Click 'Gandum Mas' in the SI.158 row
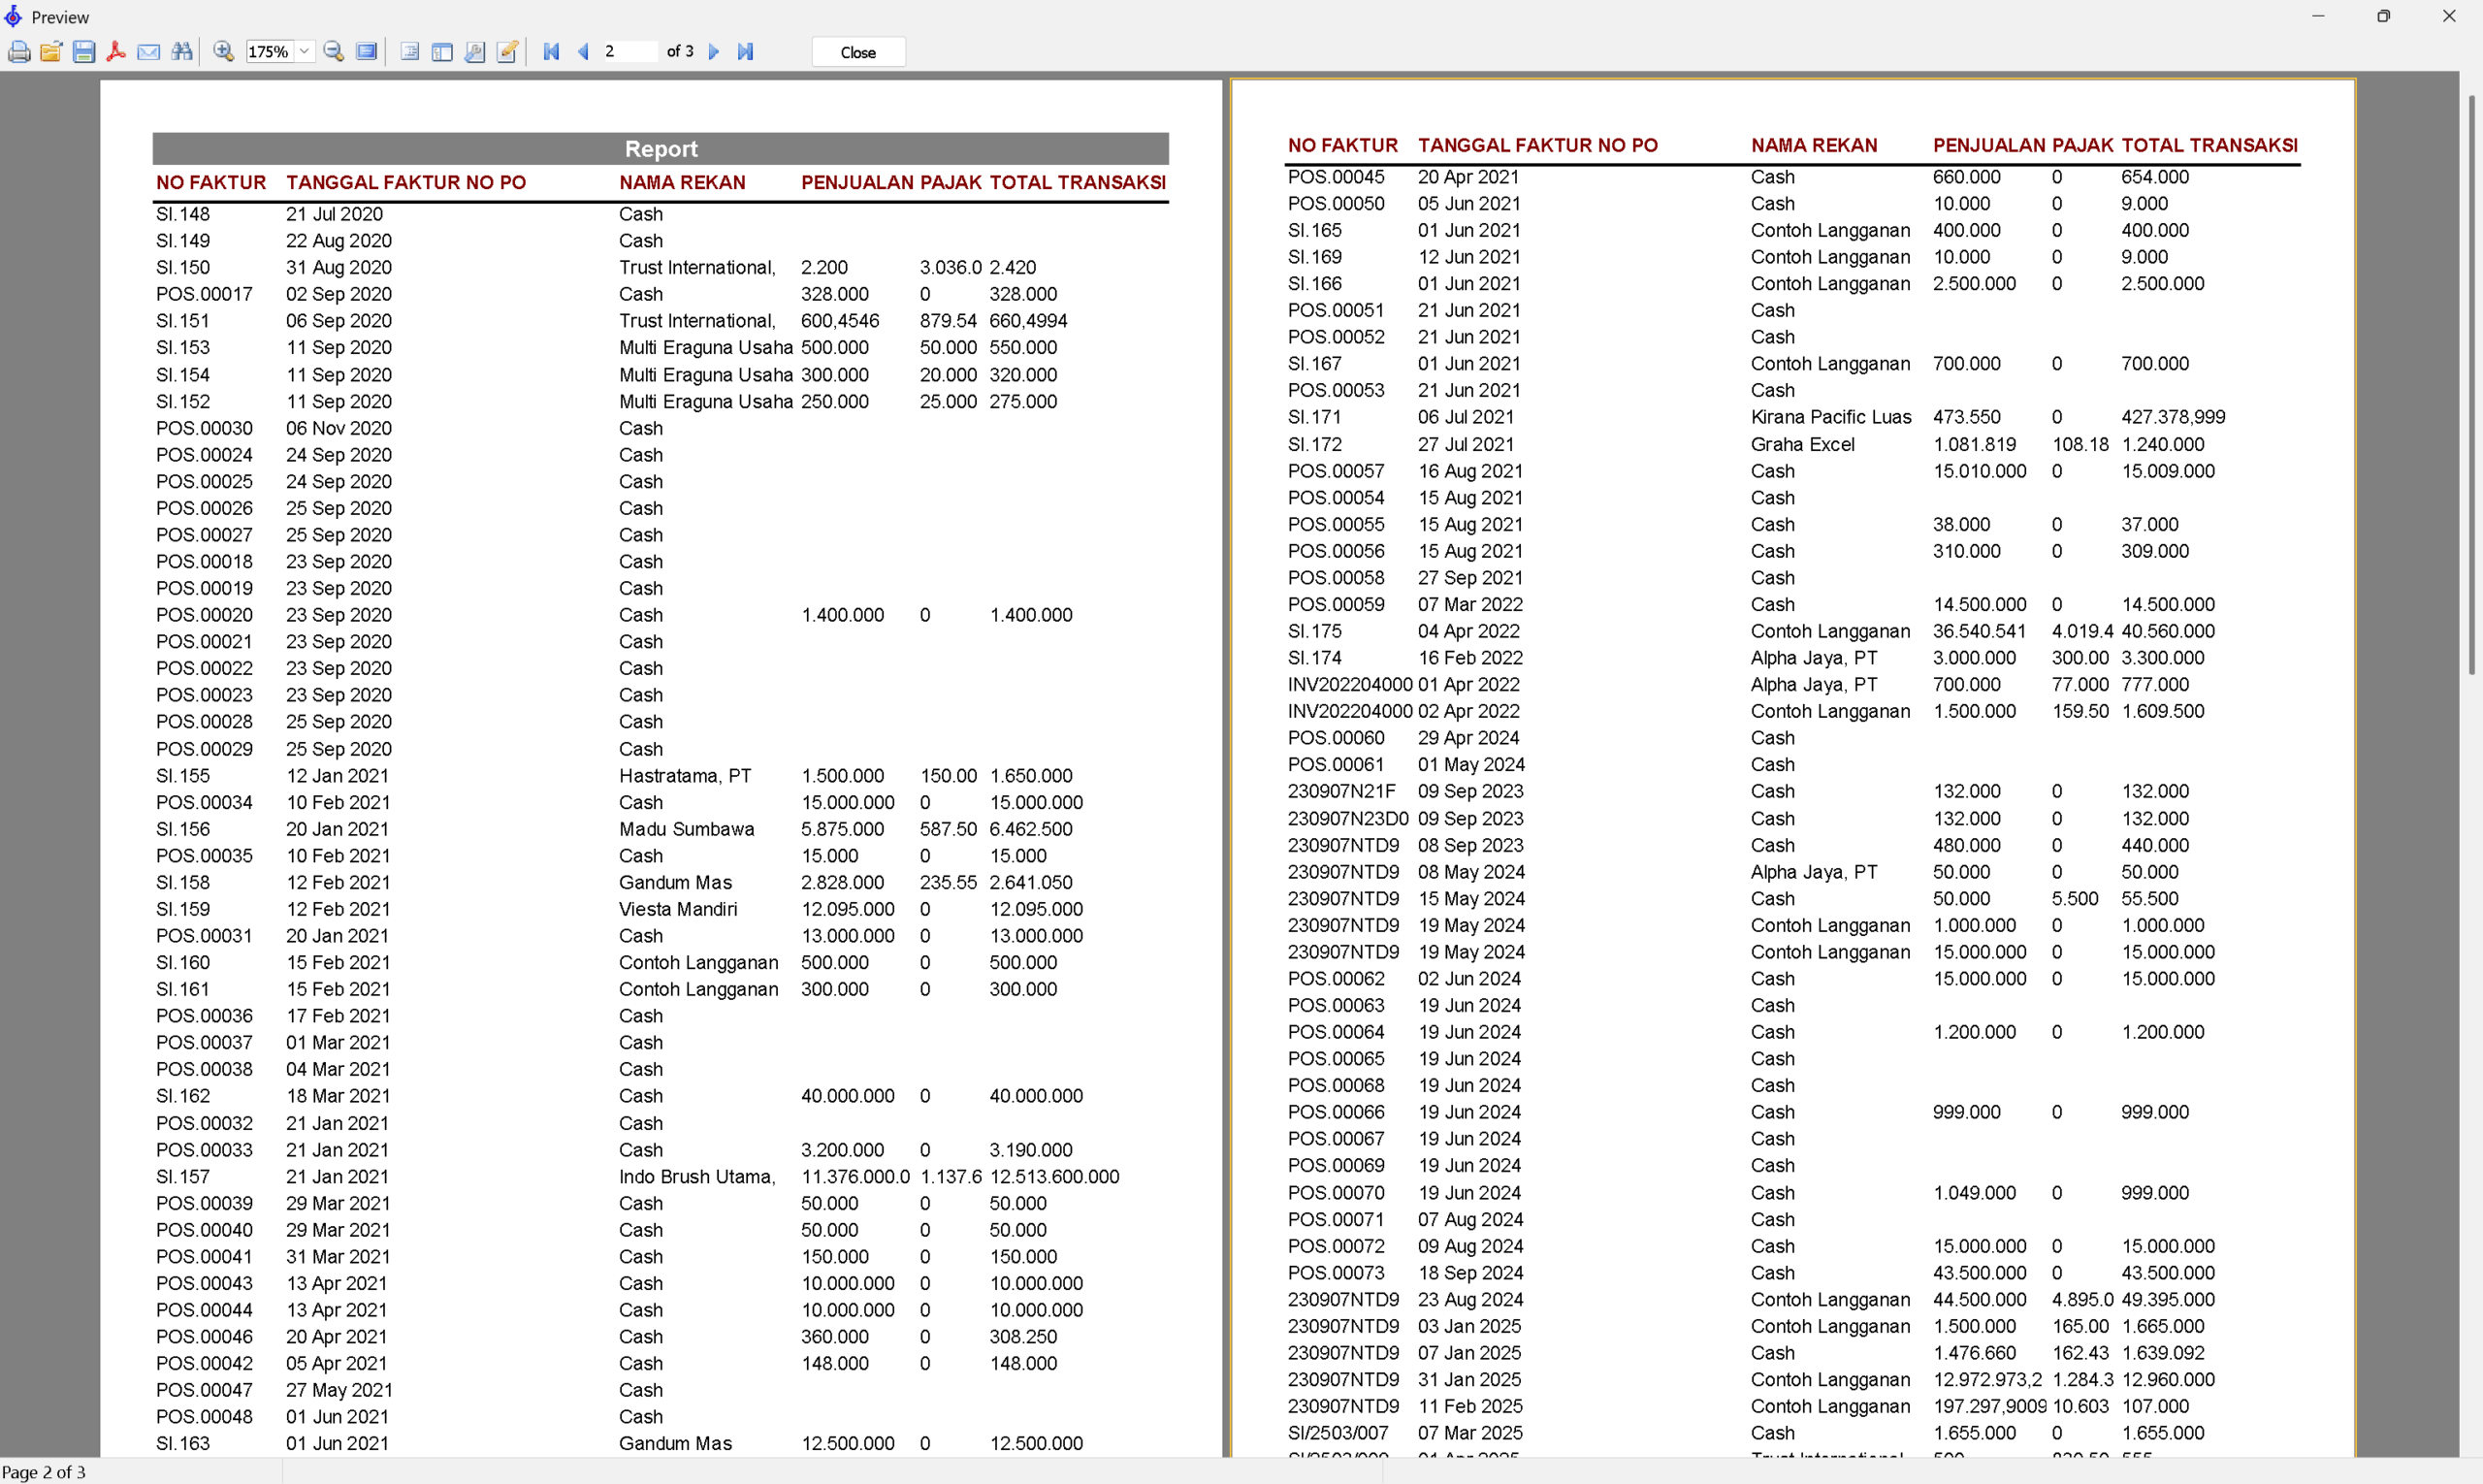2483x1484 pixels. click(x=675, y=883)
